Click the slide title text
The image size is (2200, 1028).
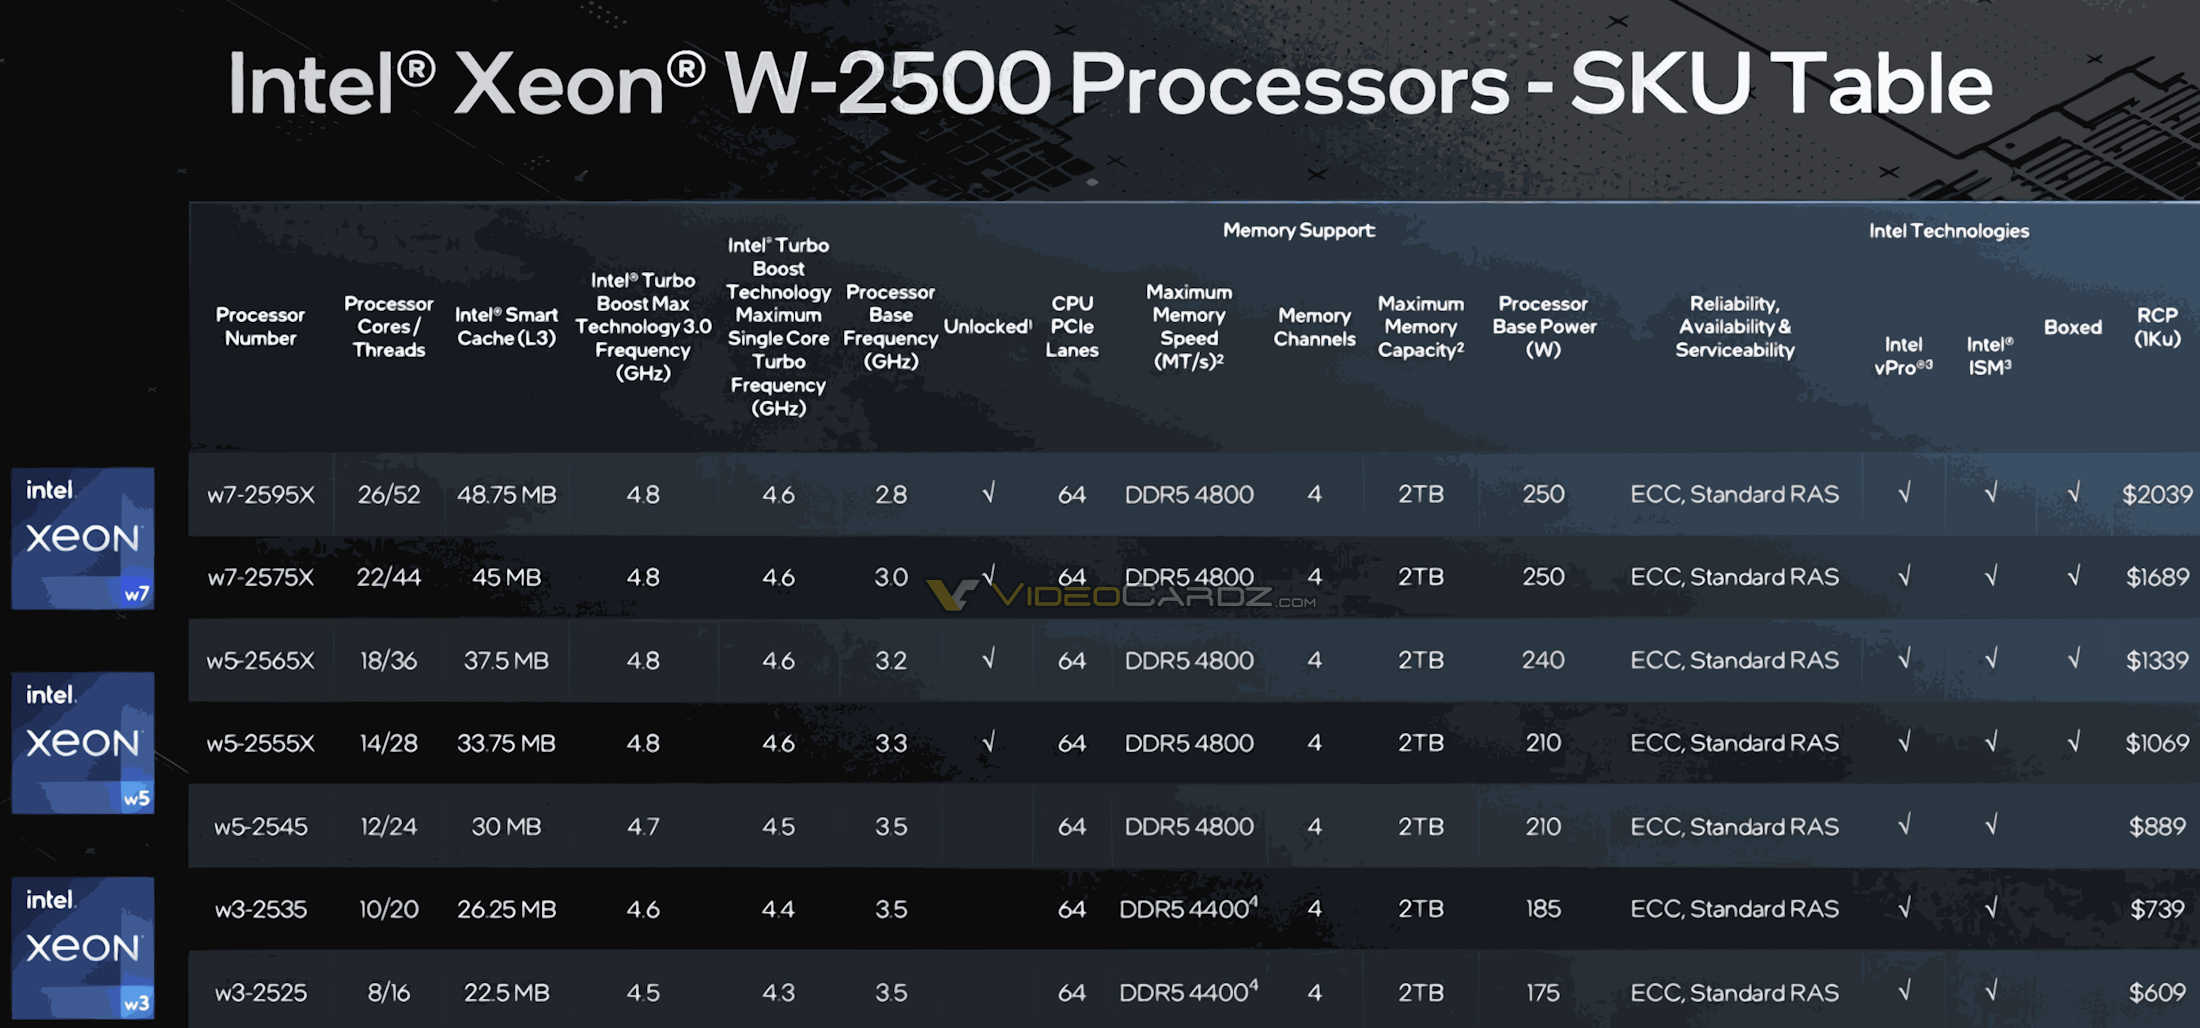click(x=1110, y=84)
